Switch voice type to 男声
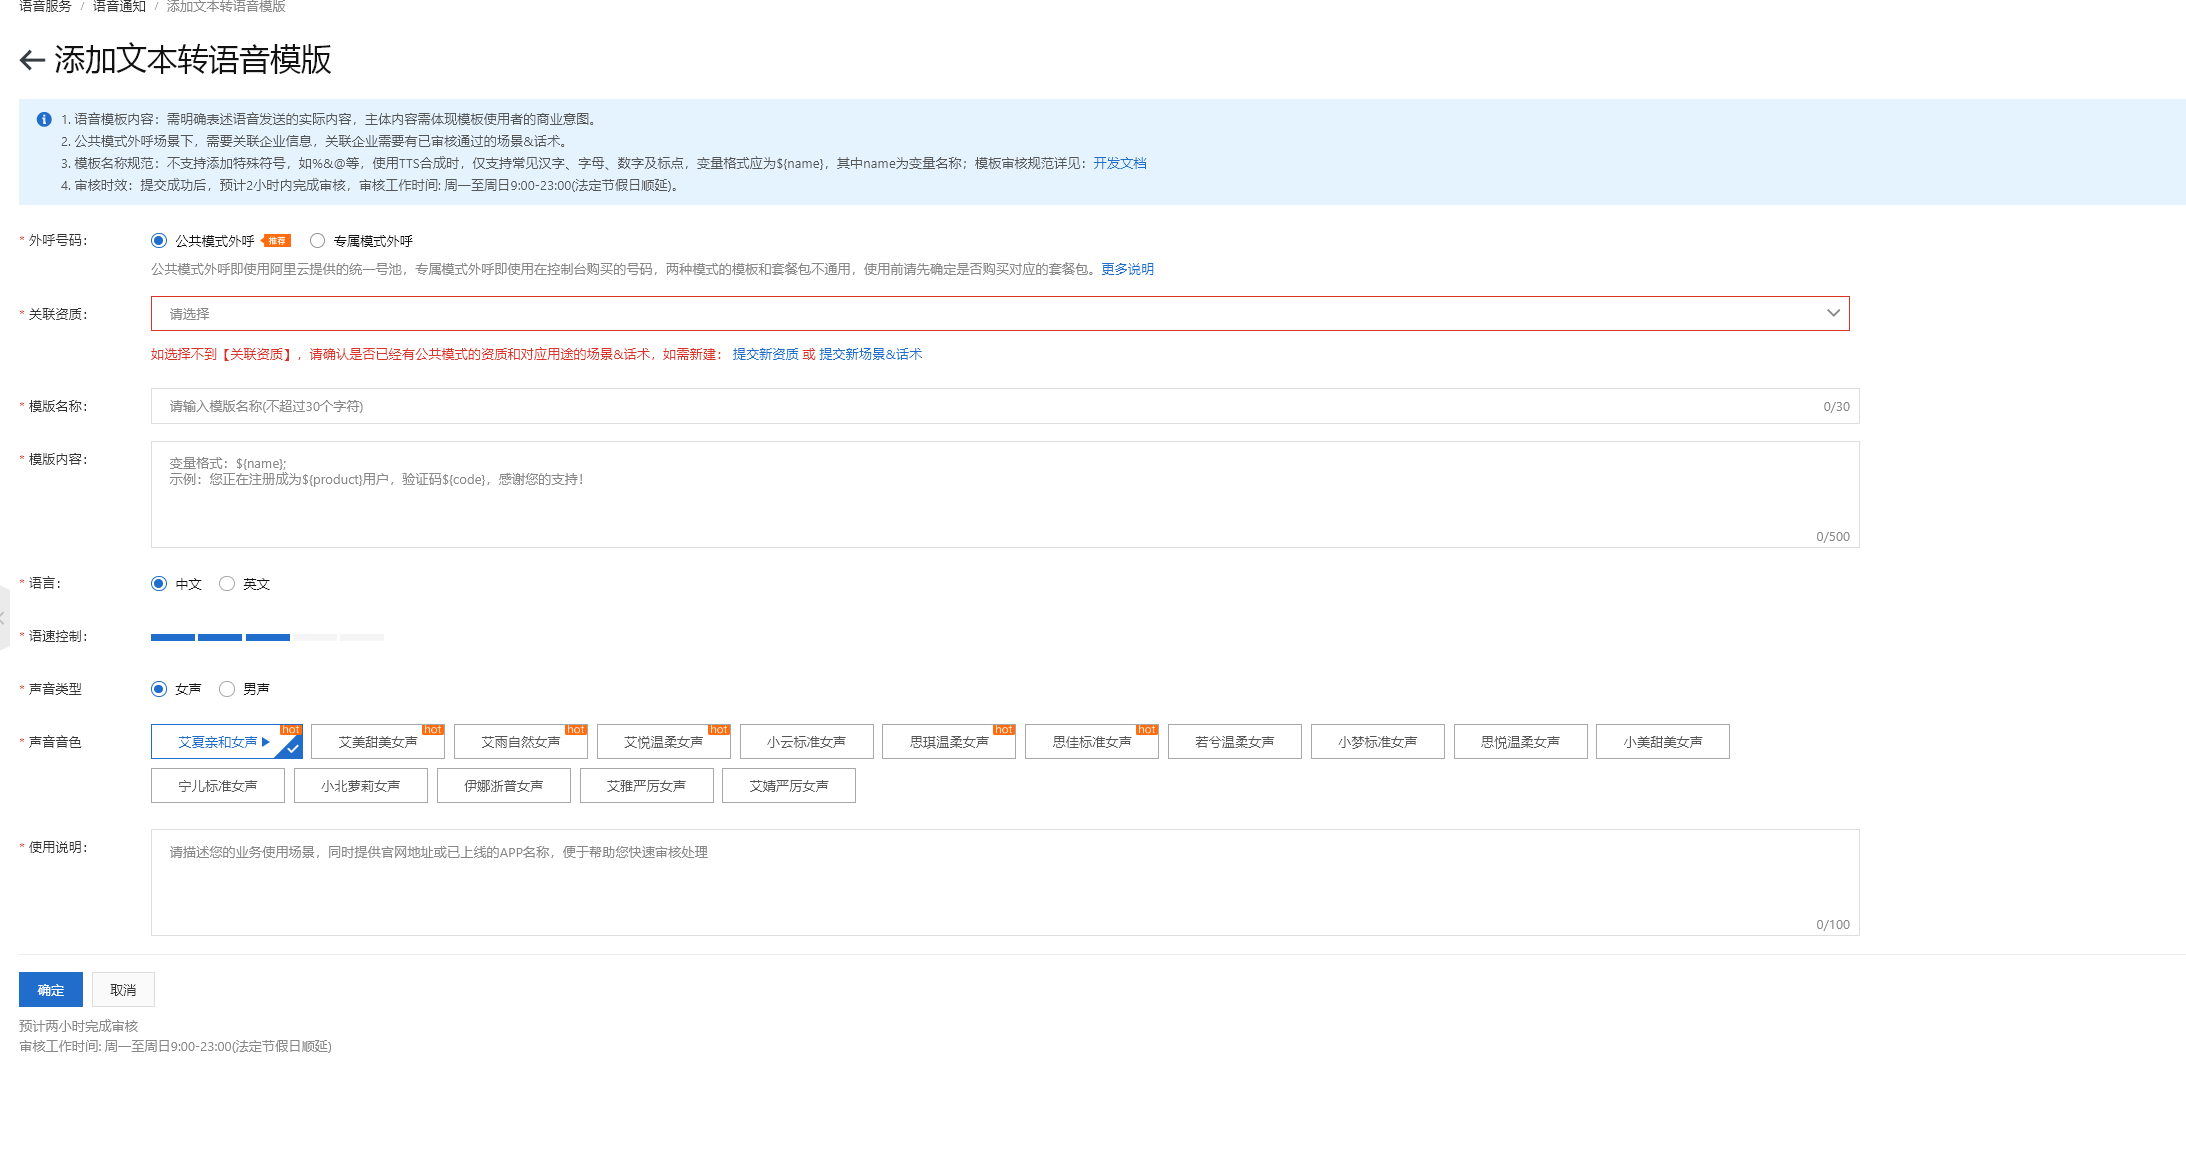 tap(227, 689)
